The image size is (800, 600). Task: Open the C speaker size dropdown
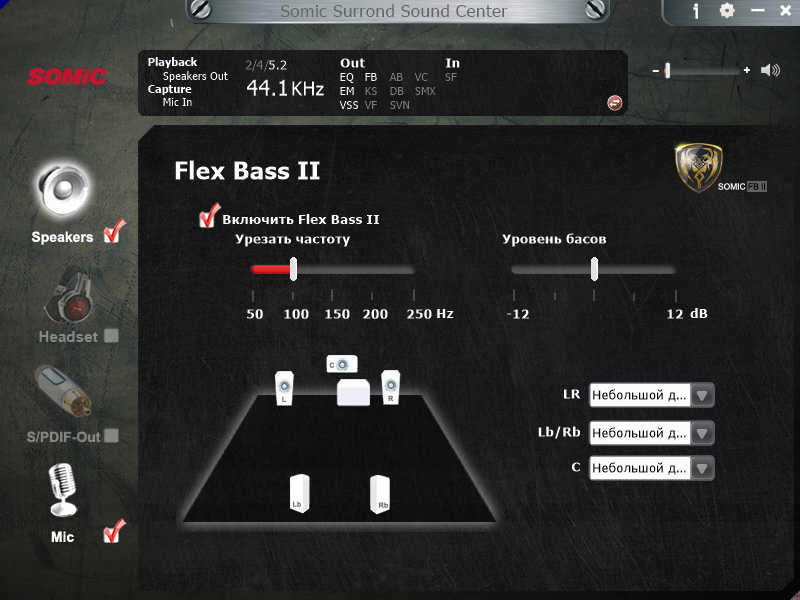[x=652, y=468]
